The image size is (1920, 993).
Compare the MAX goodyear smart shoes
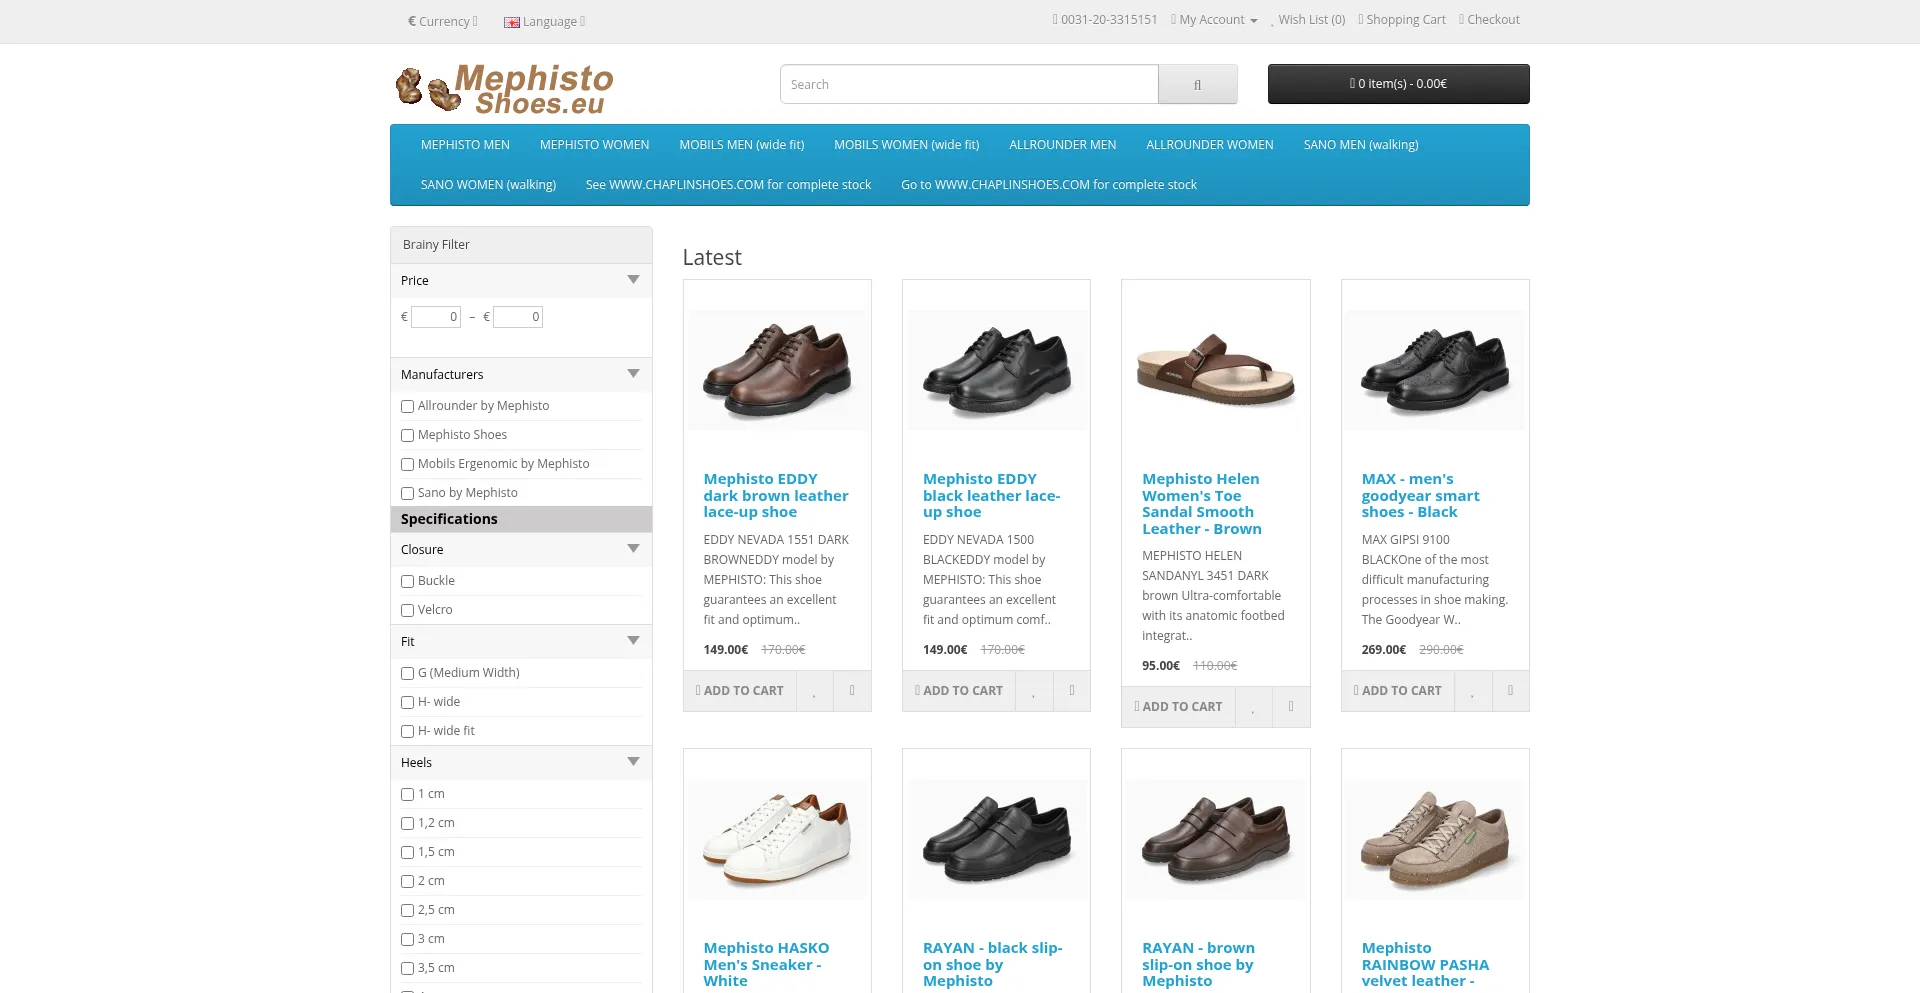pyautogui.click(x=1510, y=691)
